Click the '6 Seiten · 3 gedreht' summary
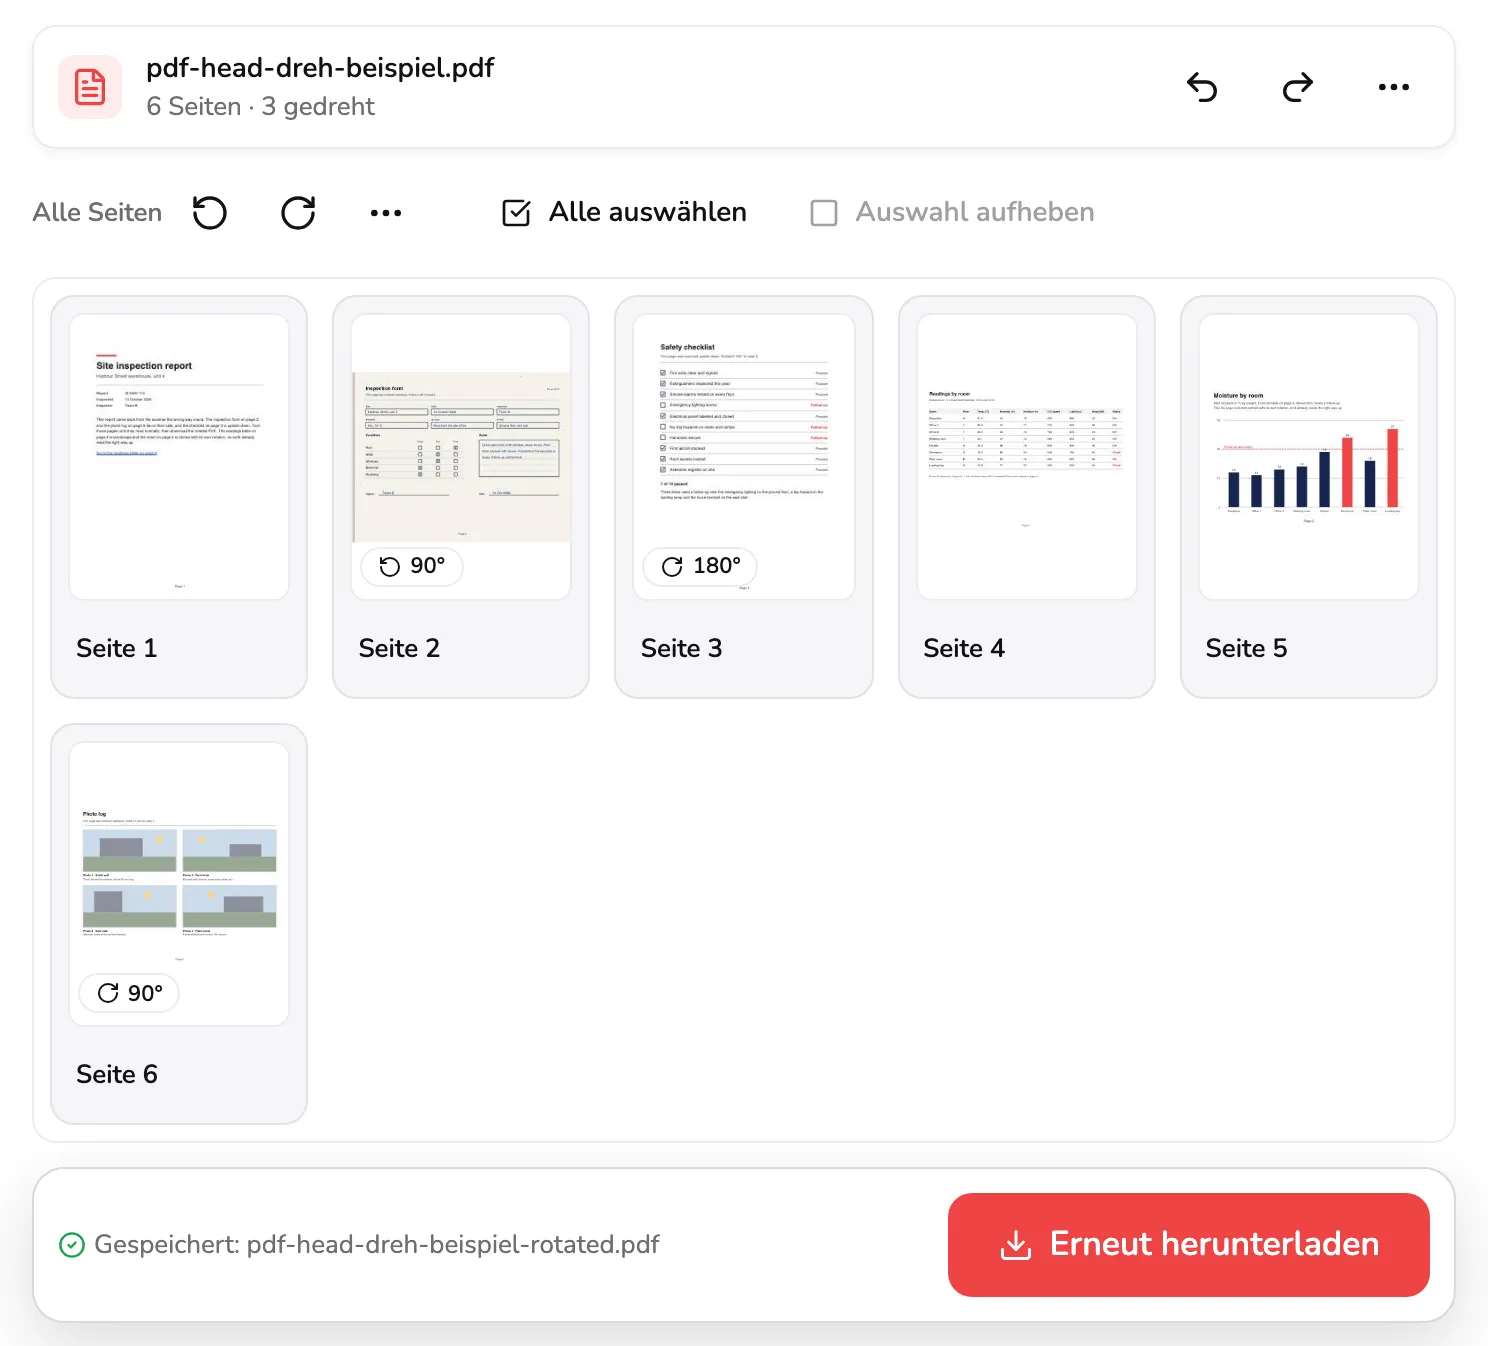Image resolution: width=1488 pixels, height=1346 pixels. point(260,107)
